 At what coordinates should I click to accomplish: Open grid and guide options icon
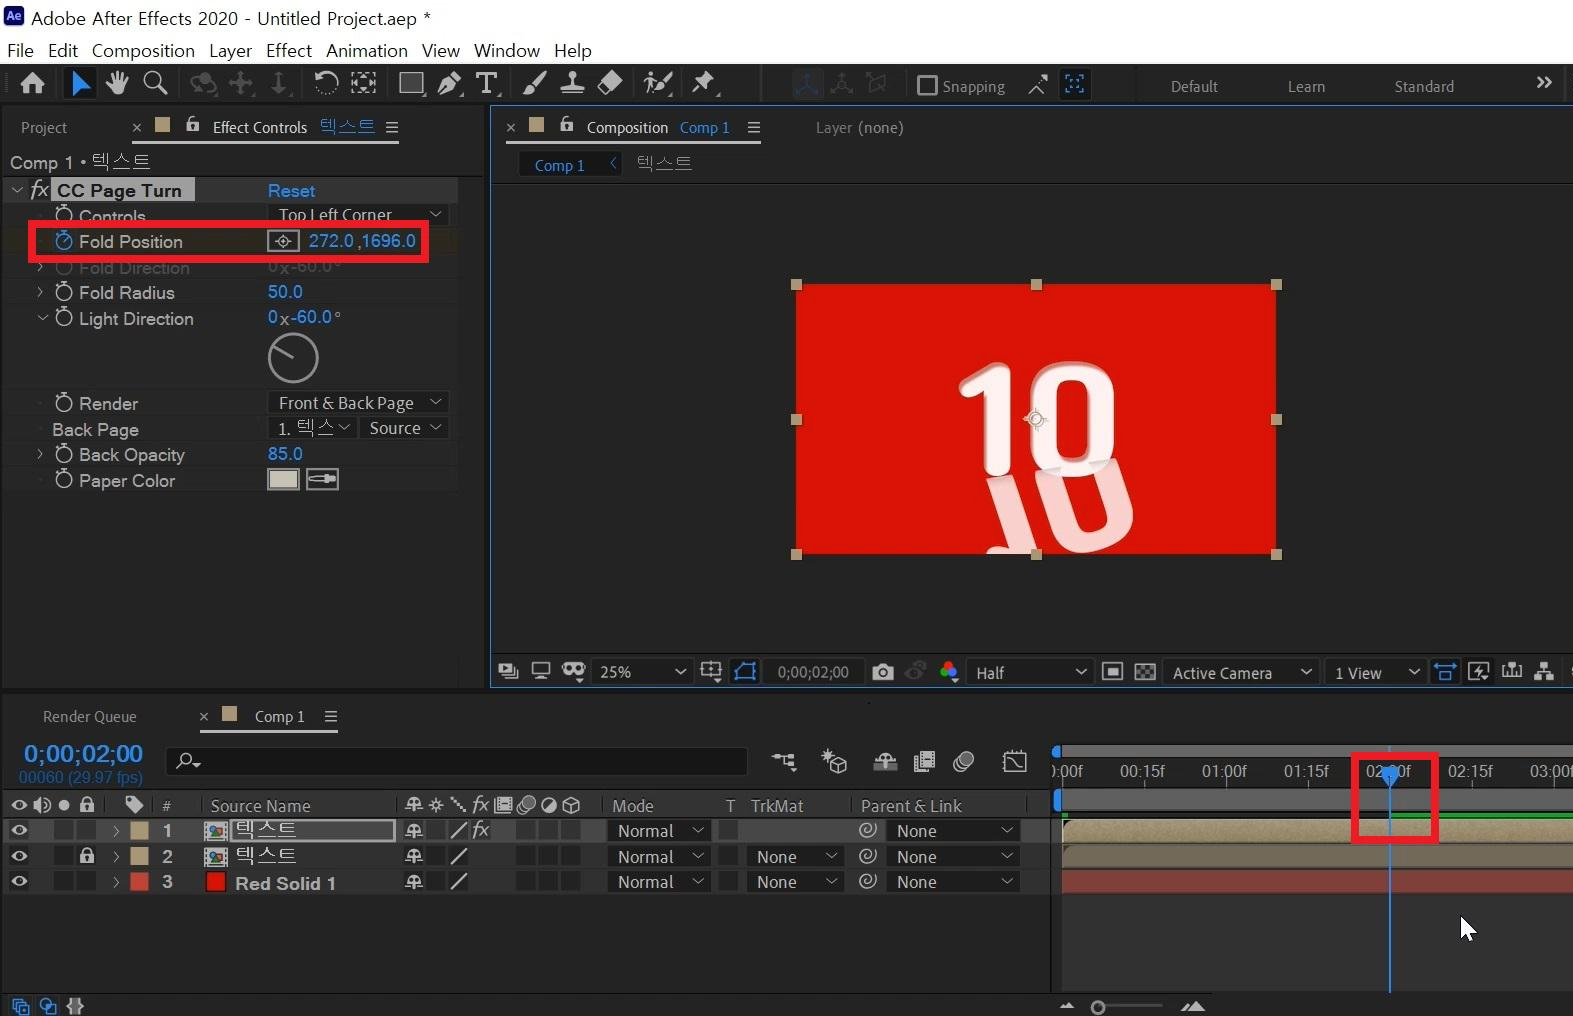point(710,672)
